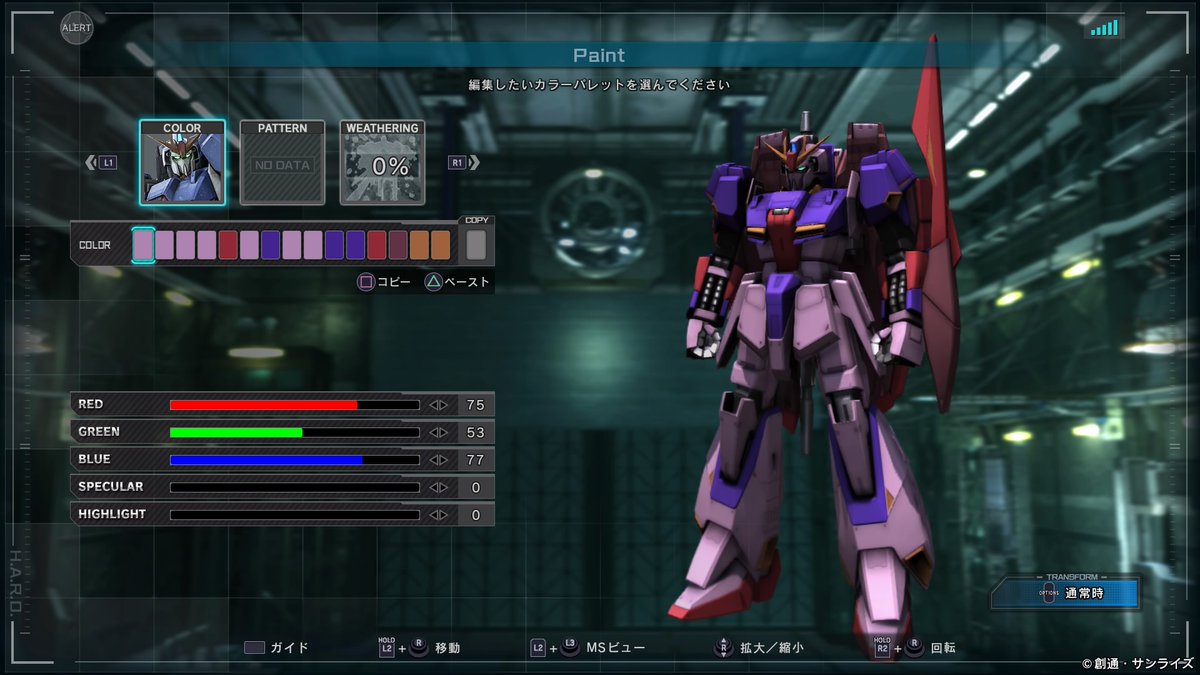Click the ペースト label

(468, 282)
